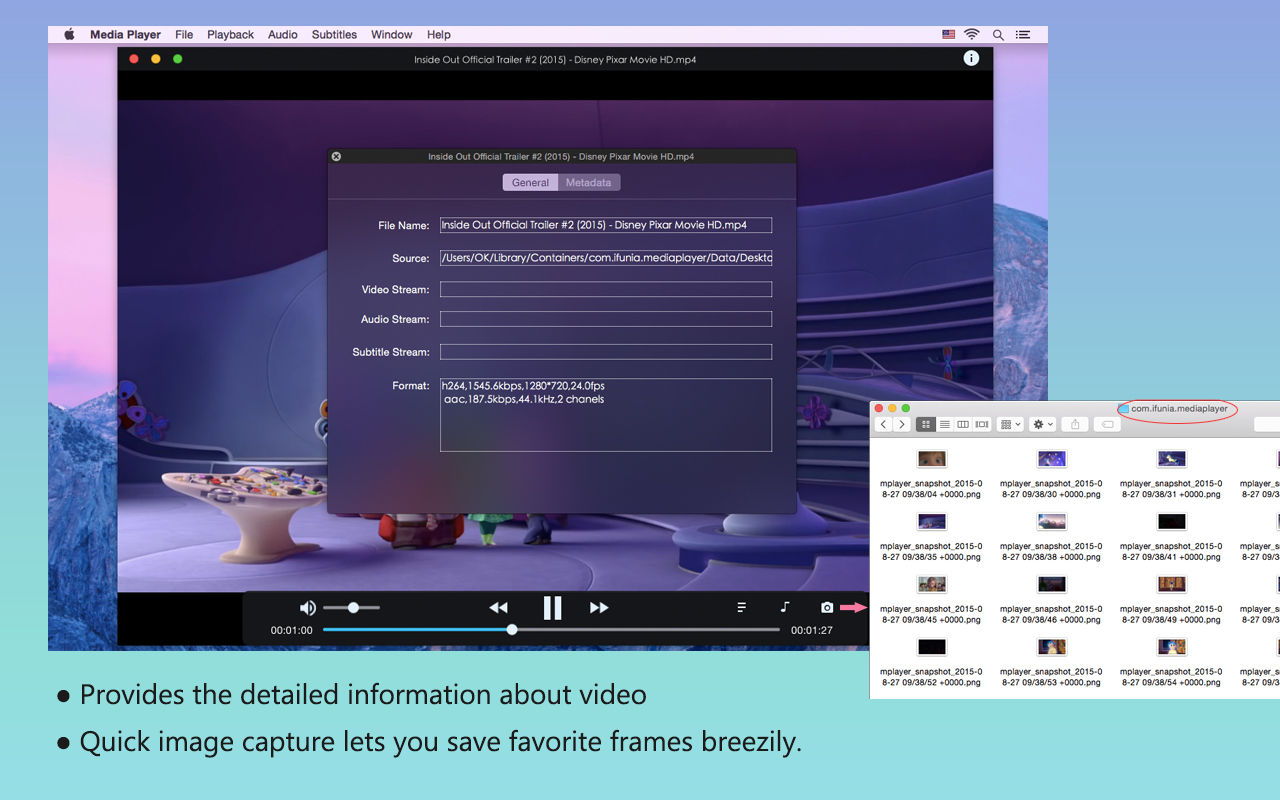Select column view in Finder
The image size is (1280, 800).
coord(963,424)
